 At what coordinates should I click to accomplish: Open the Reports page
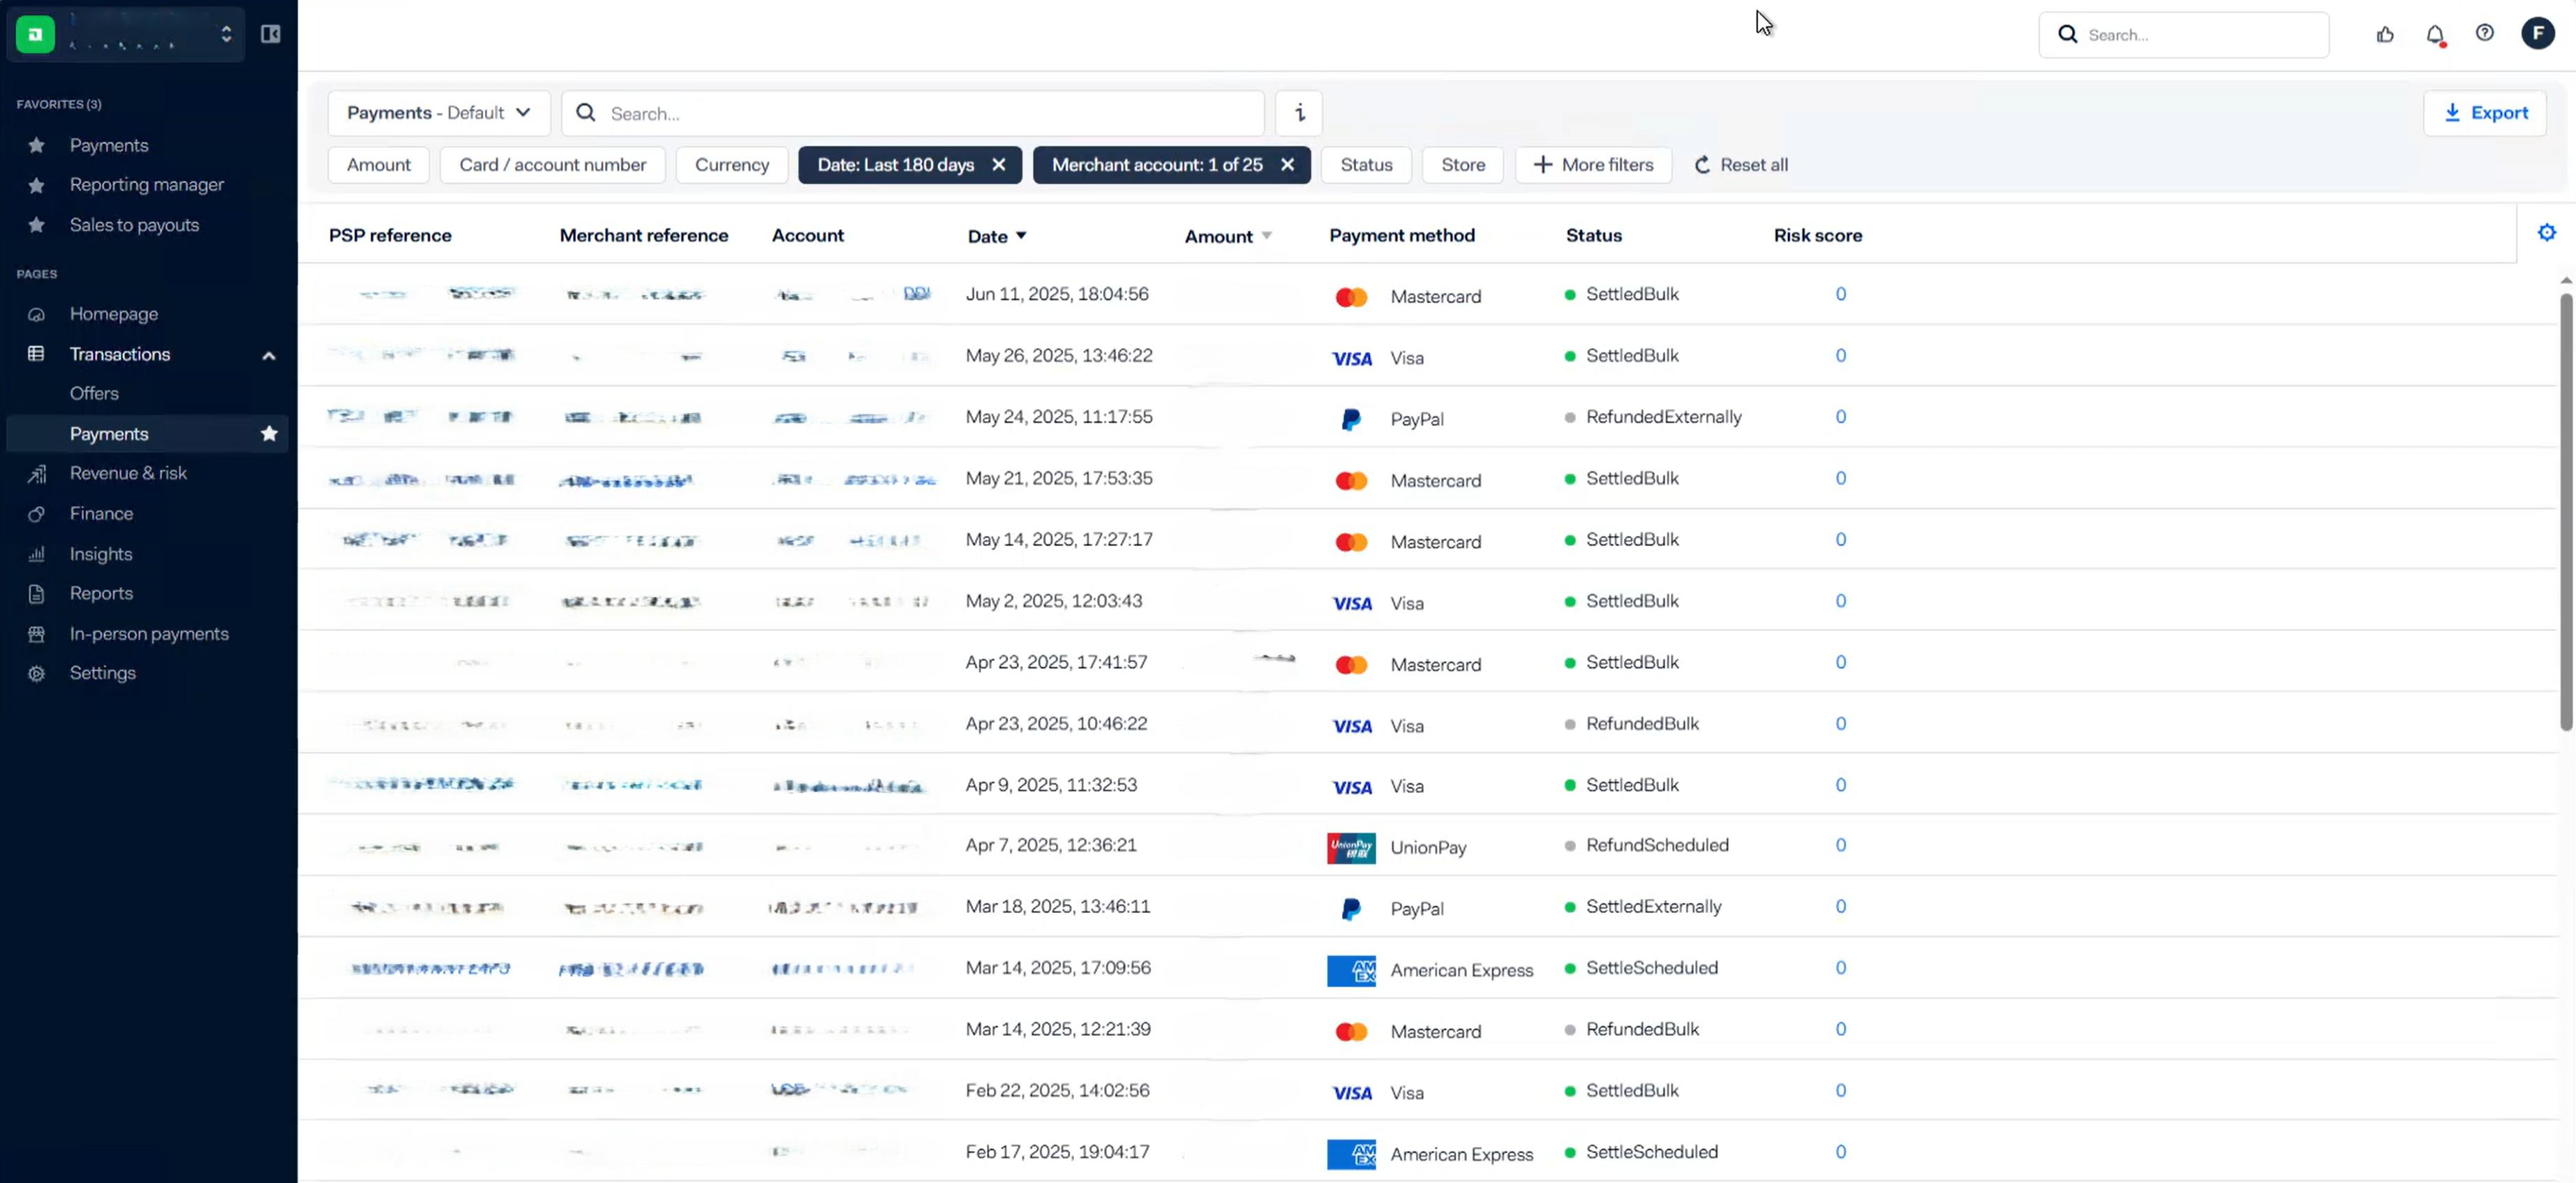[x=101, y=594]
